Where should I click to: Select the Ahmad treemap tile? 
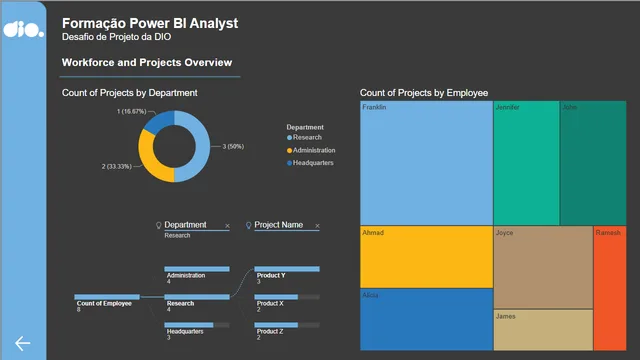427,257
